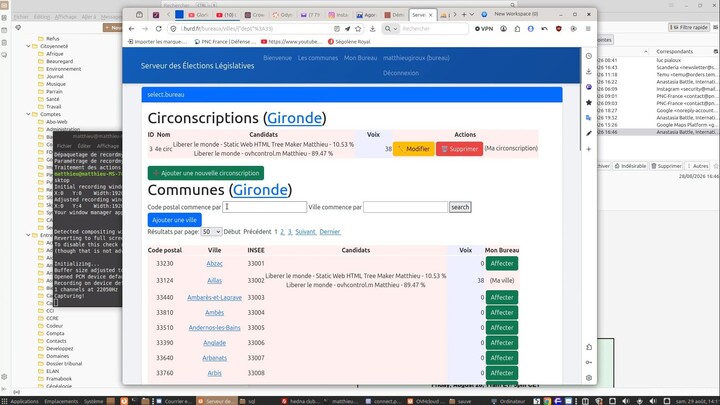Open a new browser tab with plus icon
The width and height of the screenshot is (720, 405).
464,15
